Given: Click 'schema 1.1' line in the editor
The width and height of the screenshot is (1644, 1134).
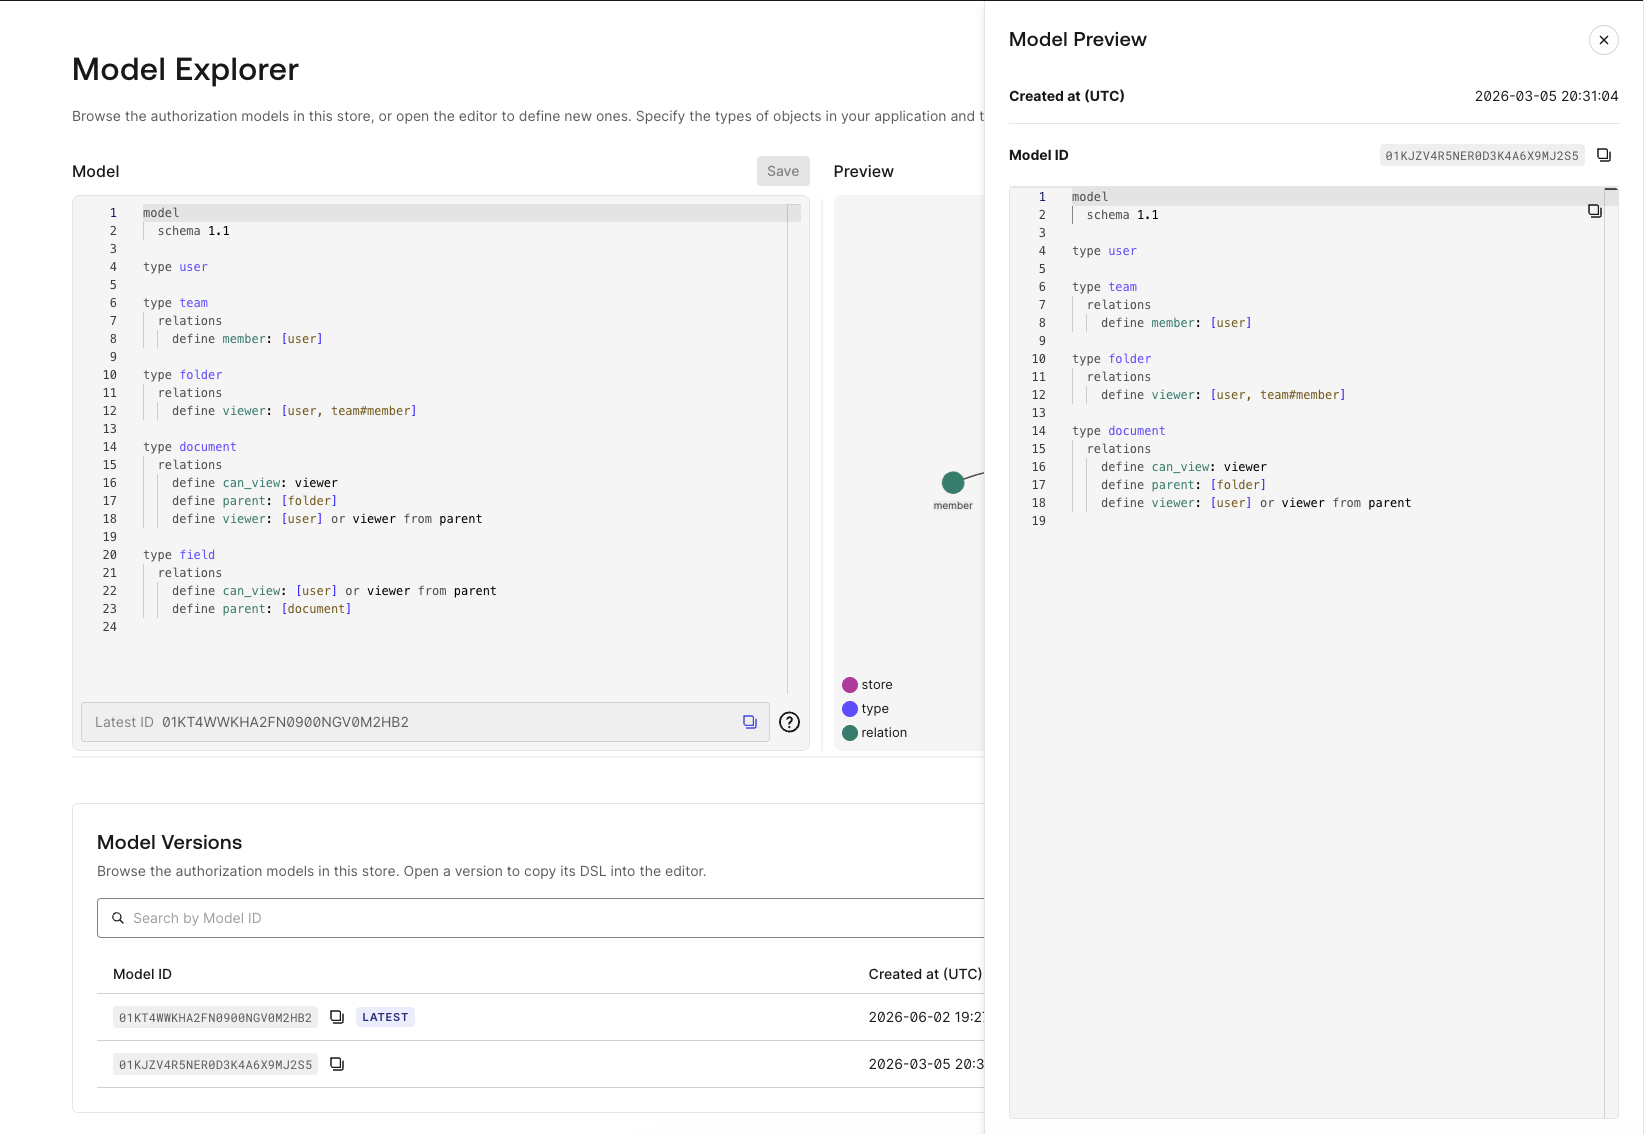Looking at the screenshot, I should [193, 231].
